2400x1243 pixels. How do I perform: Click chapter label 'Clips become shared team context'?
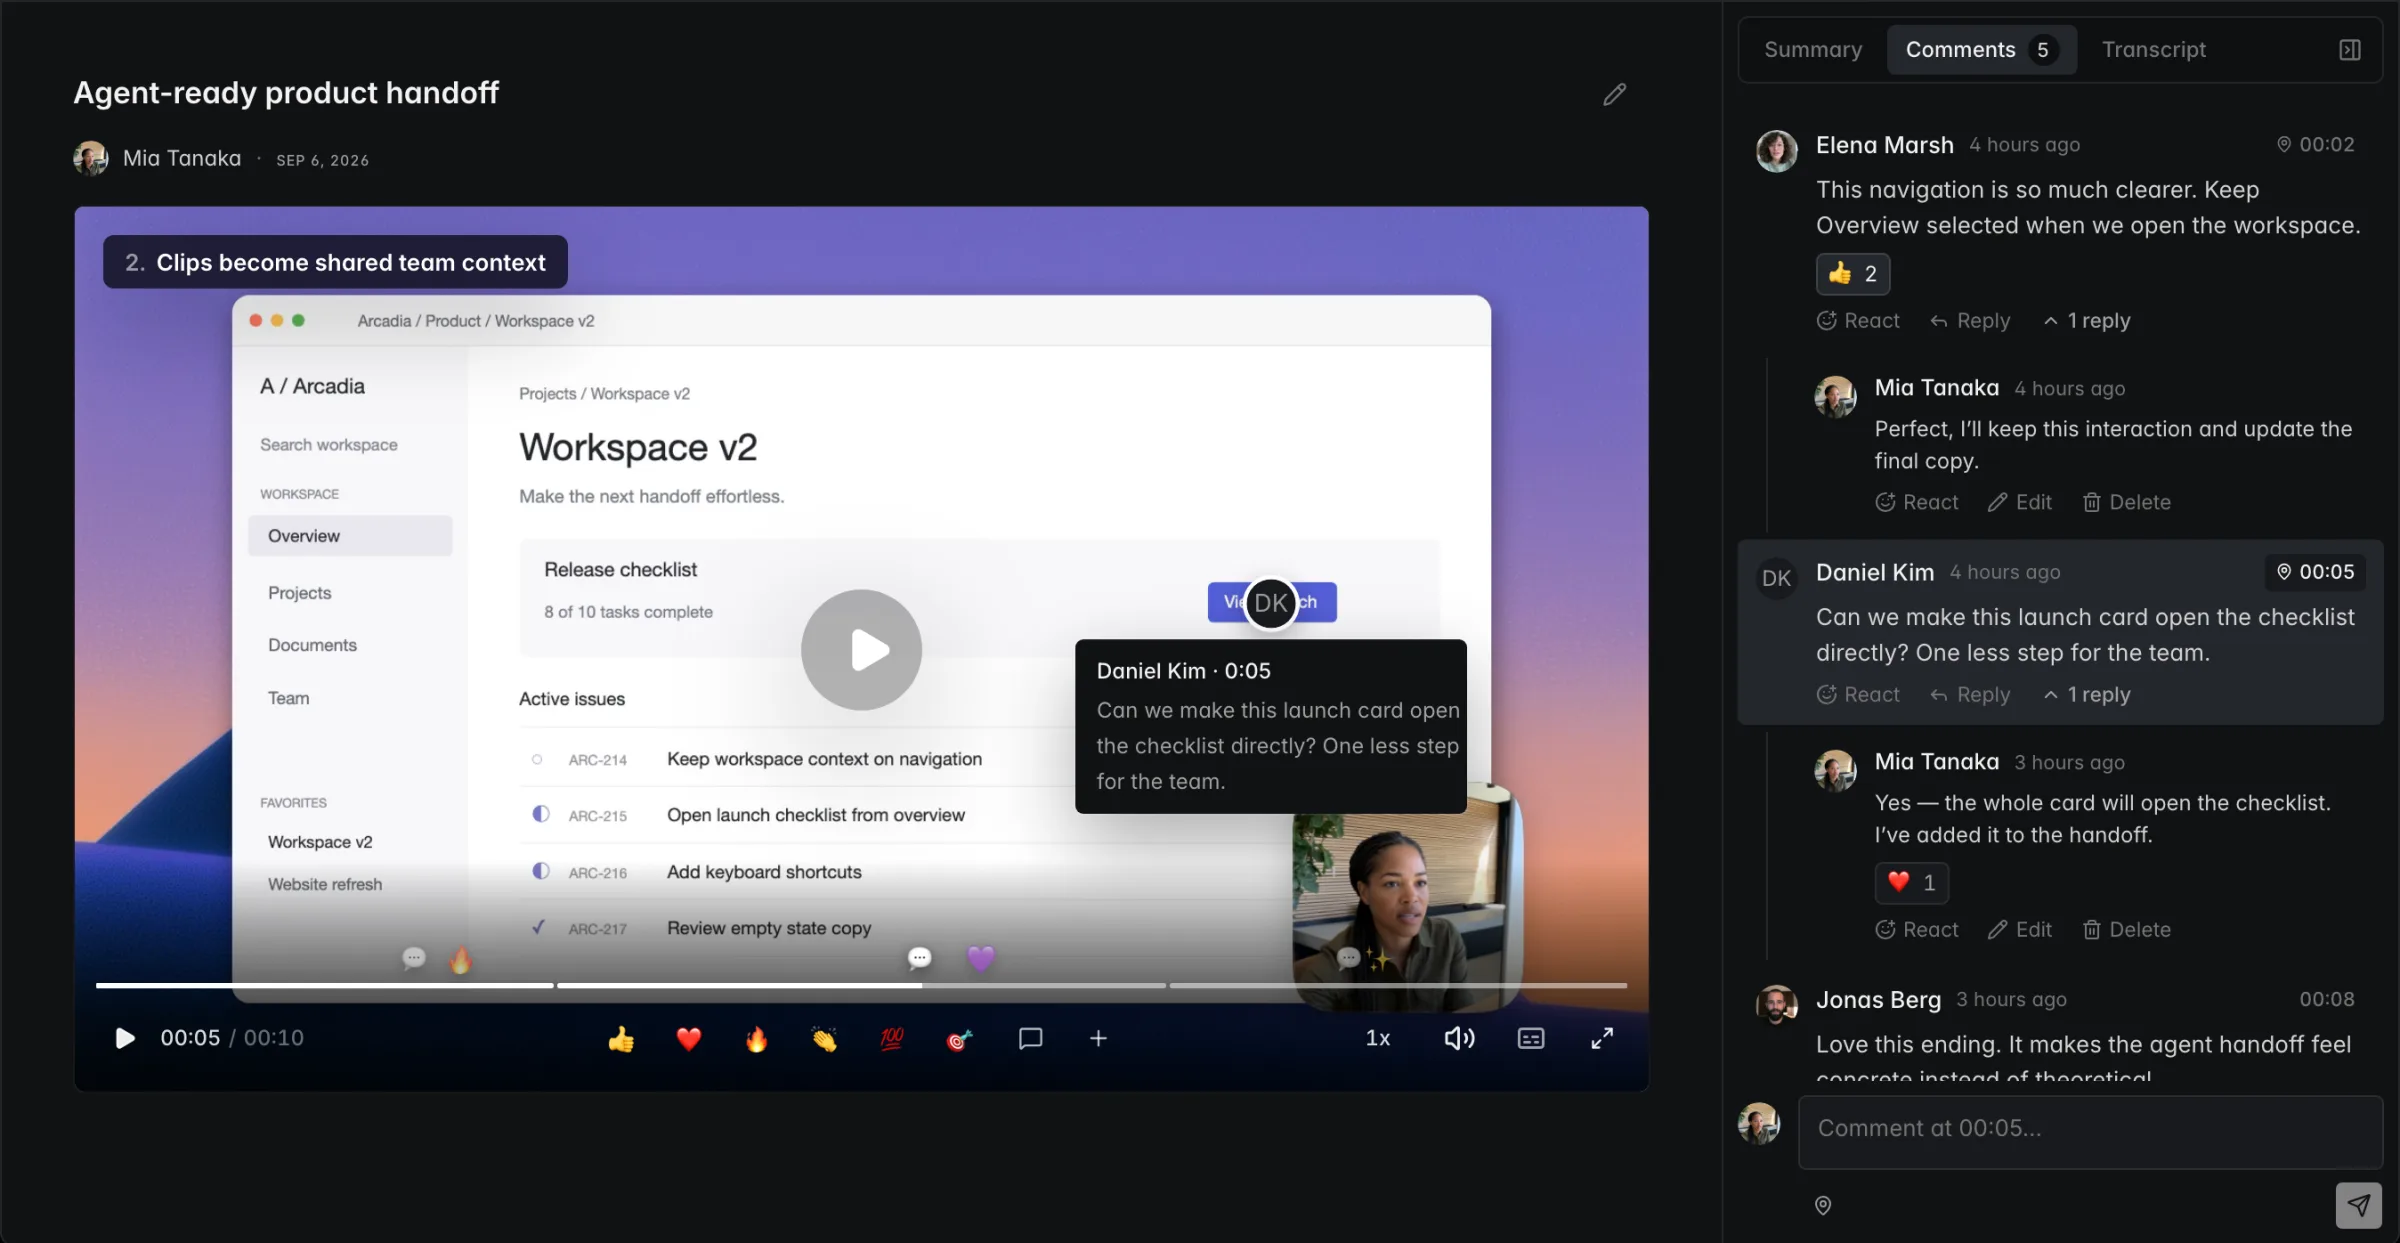tap(335, 262)
